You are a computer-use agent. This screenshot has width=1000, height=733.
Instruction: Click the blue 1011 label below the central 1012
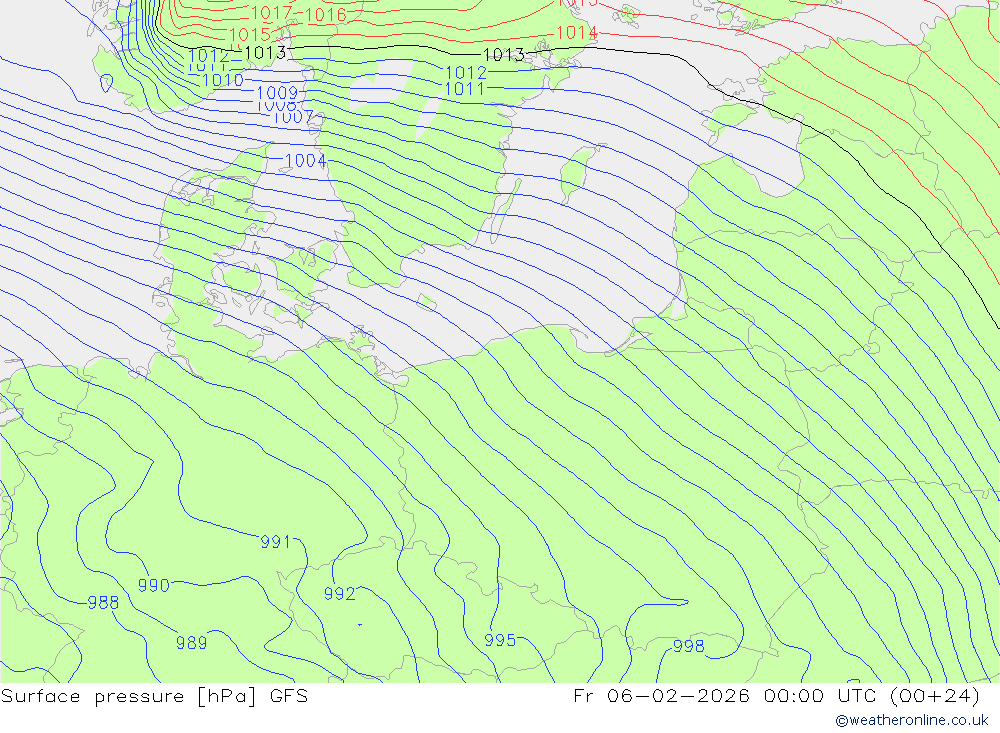[x=464, y=89]
